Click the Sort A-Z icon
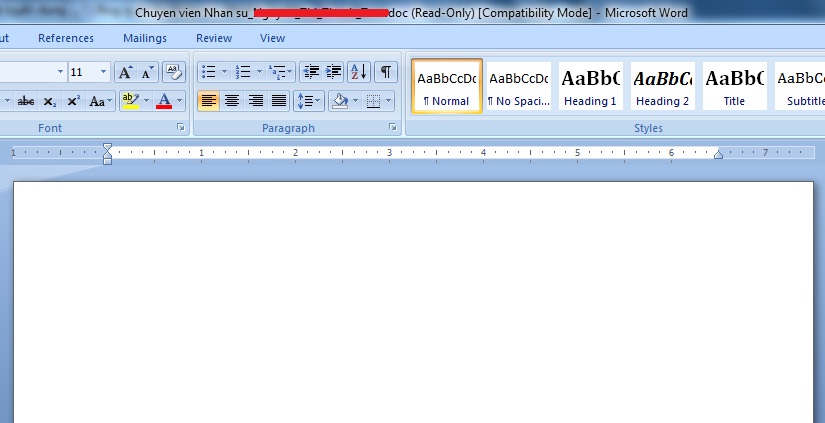Screen dimensions: 825x423 (x=359, y=72)
